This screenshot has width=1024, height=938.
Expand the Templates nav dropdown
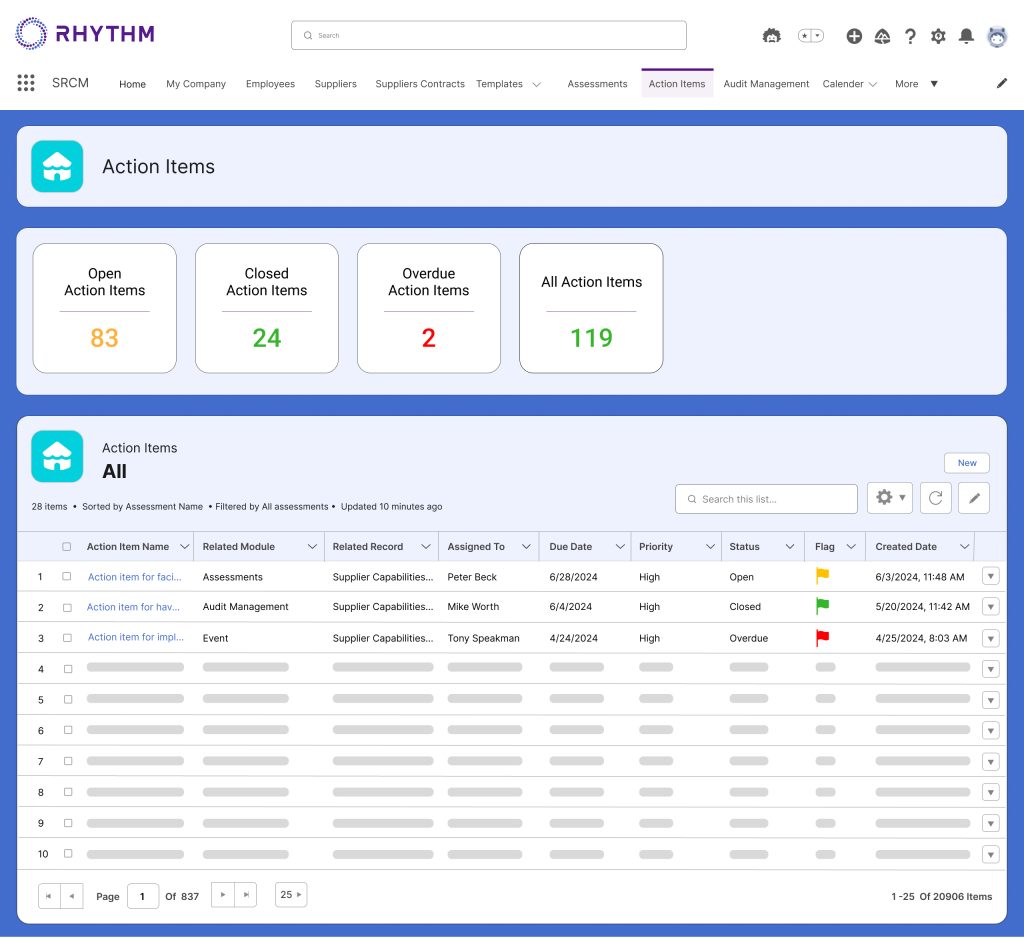pos(536,84)
